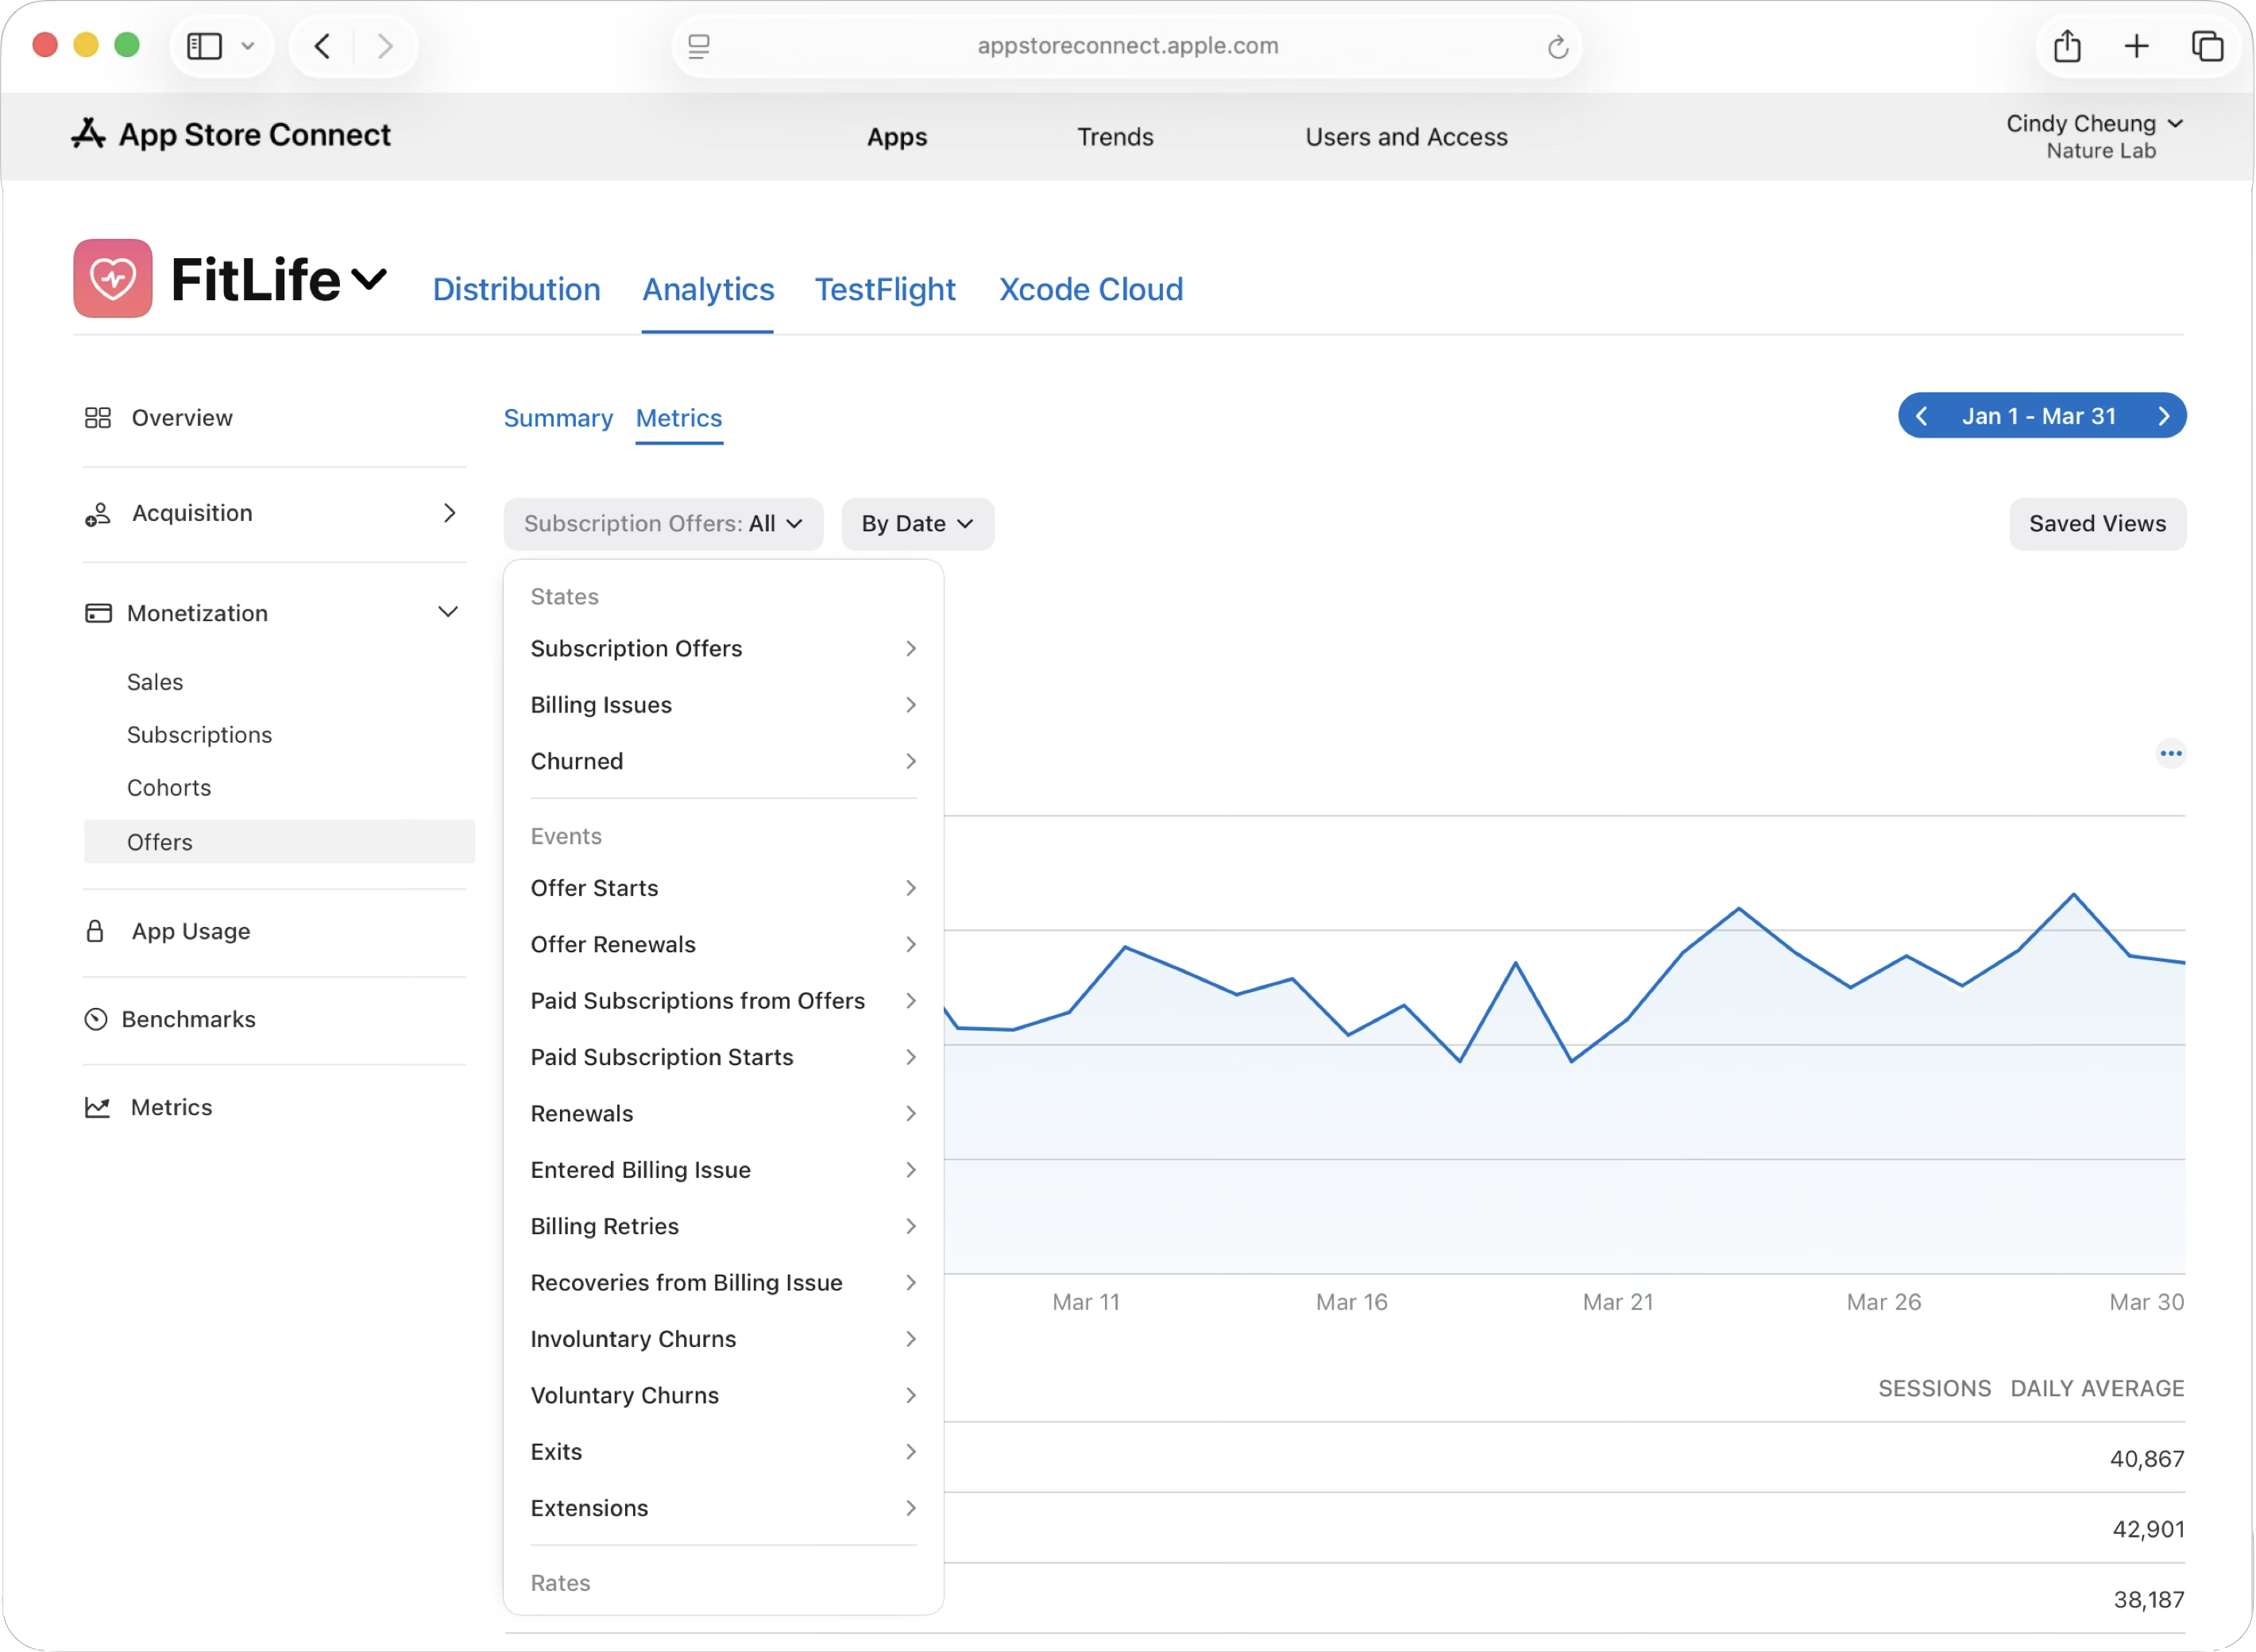Image resolution: width=2256 pixels, height=1652 pixels.
Task: Click the Saved Views button
Action: (2097, 524)
